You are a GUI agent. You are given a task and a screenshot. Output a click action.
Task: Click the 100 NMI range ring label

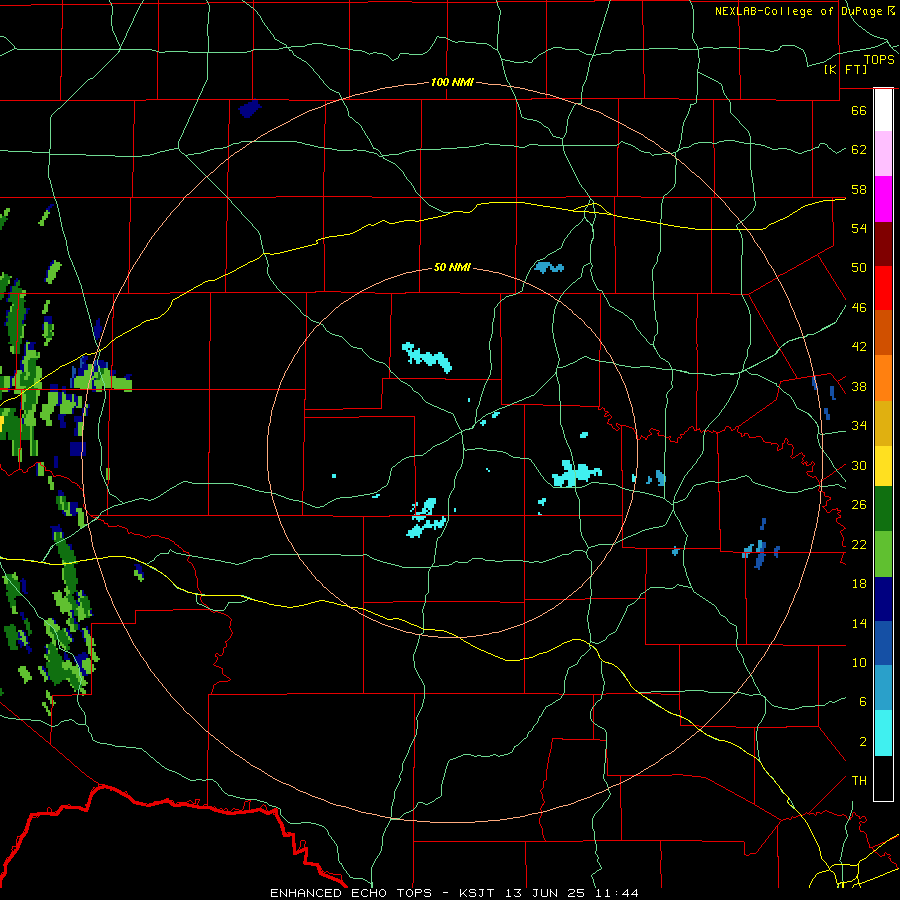pos(452,83)
